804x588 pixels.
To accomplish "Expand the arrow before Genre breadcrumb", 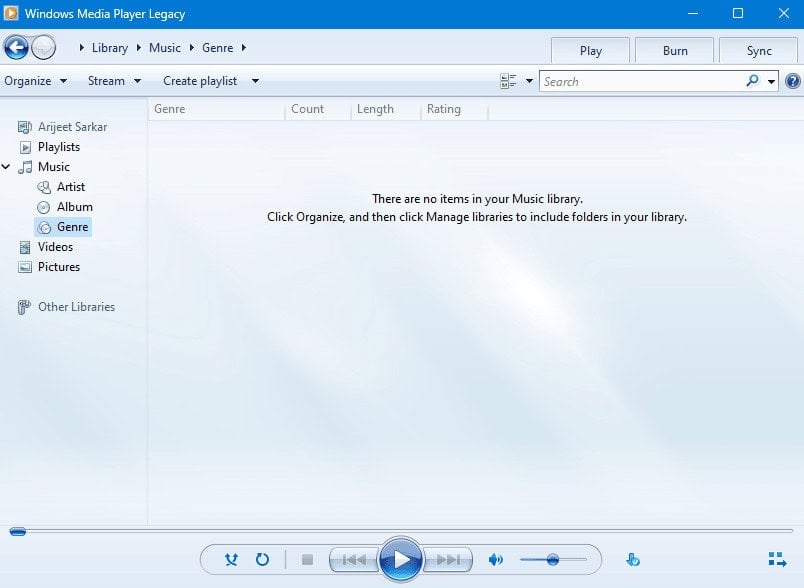I will tap(191, 48).
